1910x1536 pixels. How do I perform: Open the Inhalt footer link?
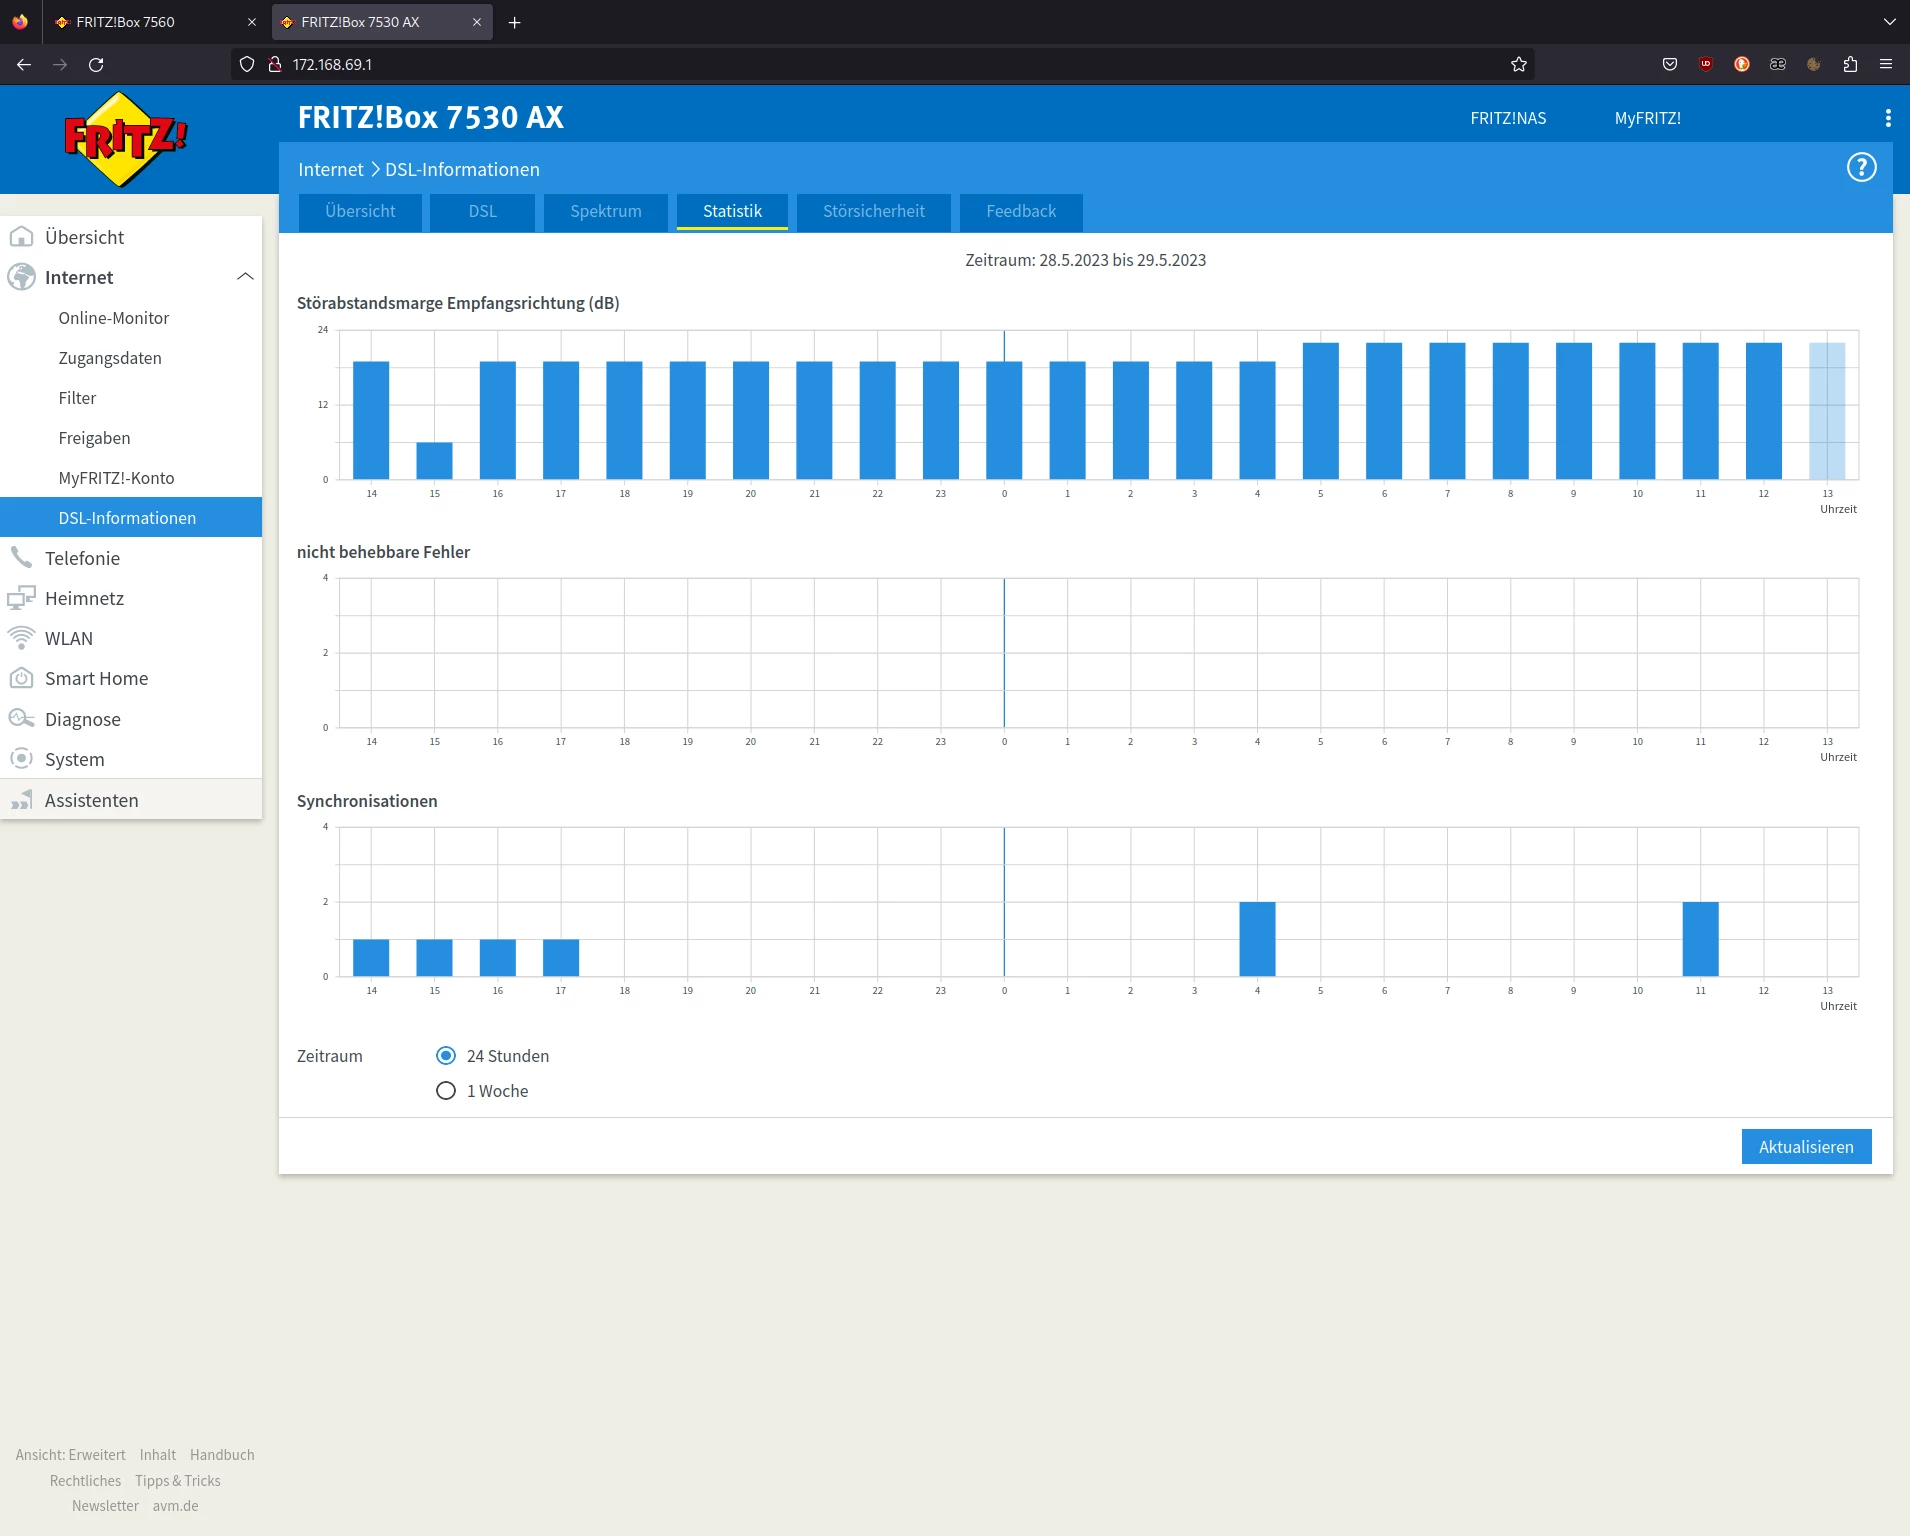(x=158, y=1455)
